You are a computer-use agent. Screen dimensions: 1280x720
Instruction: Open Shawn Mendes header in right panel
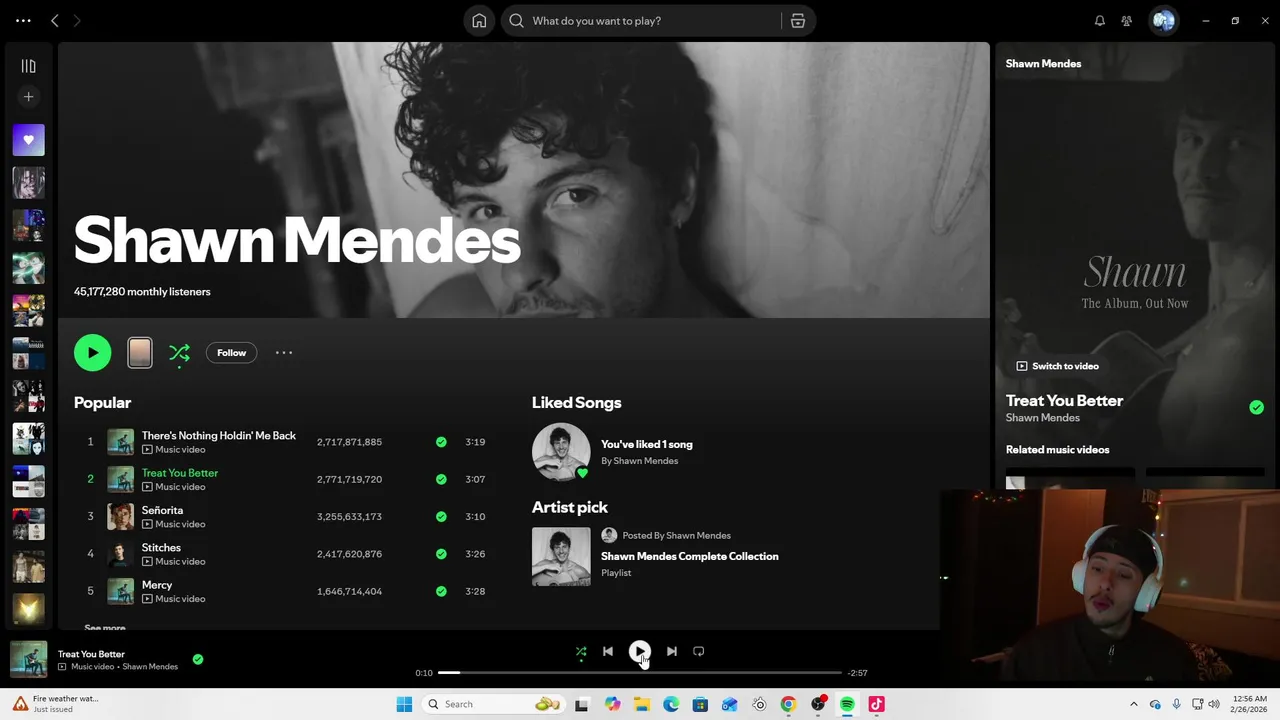1043,63
